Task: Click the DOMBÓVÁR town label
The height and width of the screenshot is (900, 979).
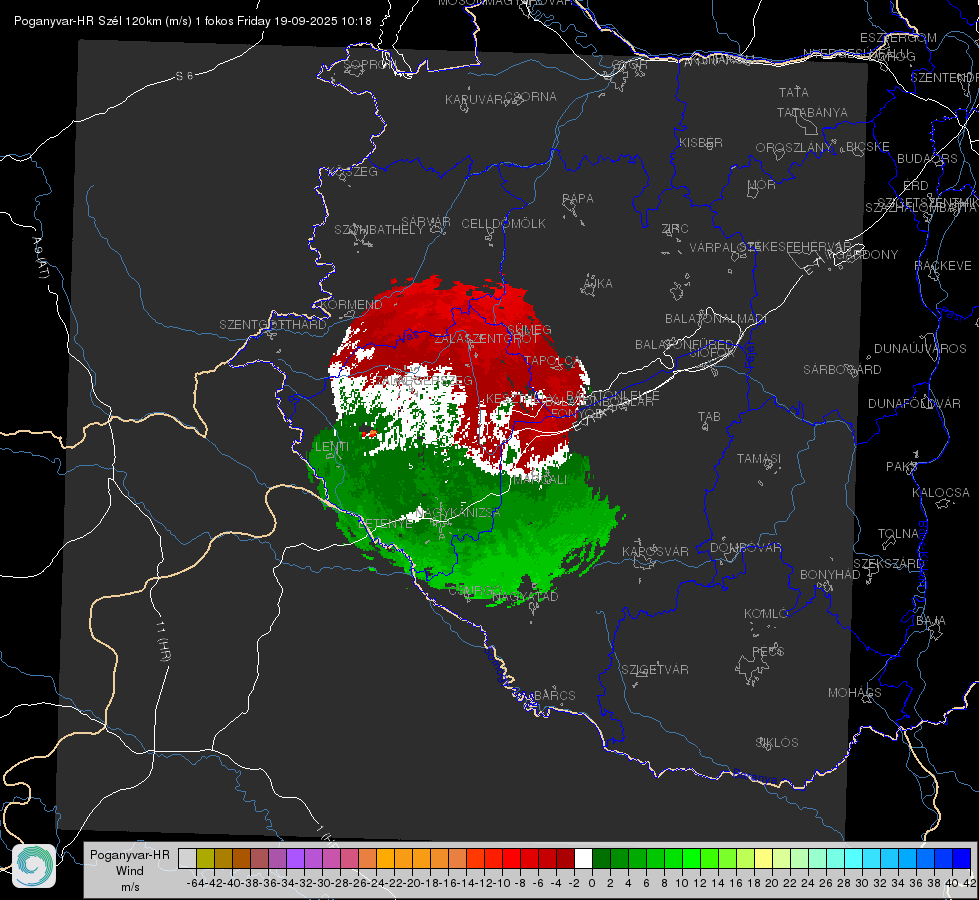Action: pos(745,548)
